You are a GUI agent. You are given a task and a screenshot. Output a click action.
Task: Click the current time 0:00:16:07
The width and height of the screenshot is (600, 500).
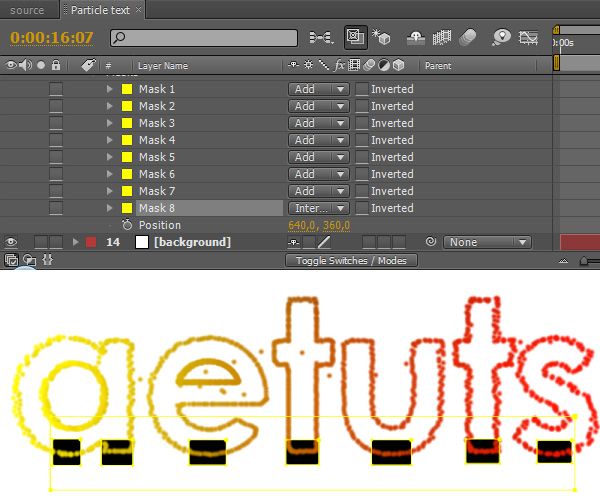tap(52, 37)
